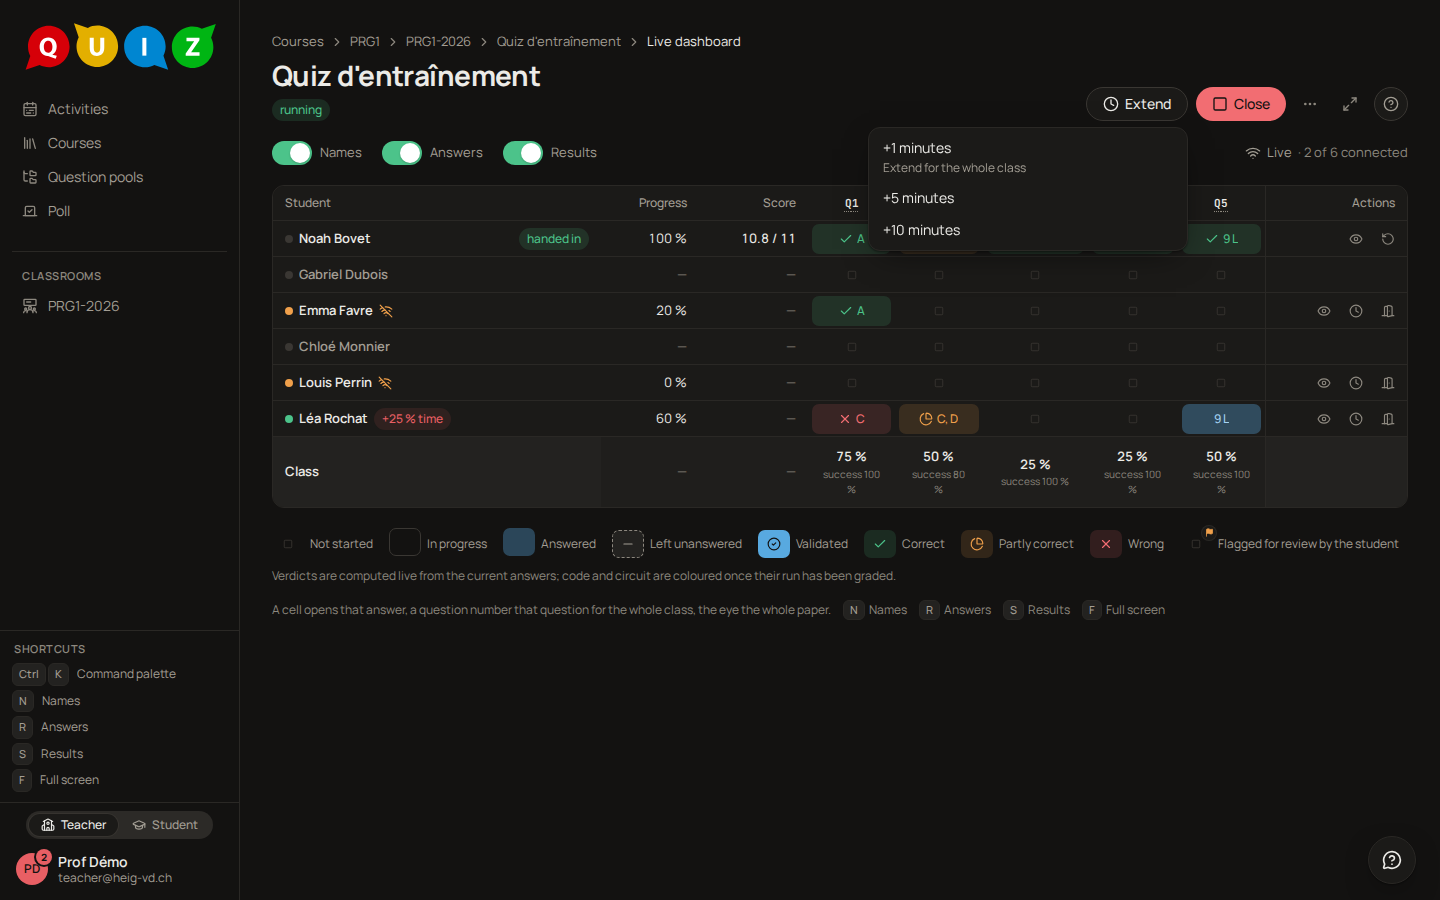1440x900 pixels.
Task: Turn off the Names switch
Action: (292, 153)
